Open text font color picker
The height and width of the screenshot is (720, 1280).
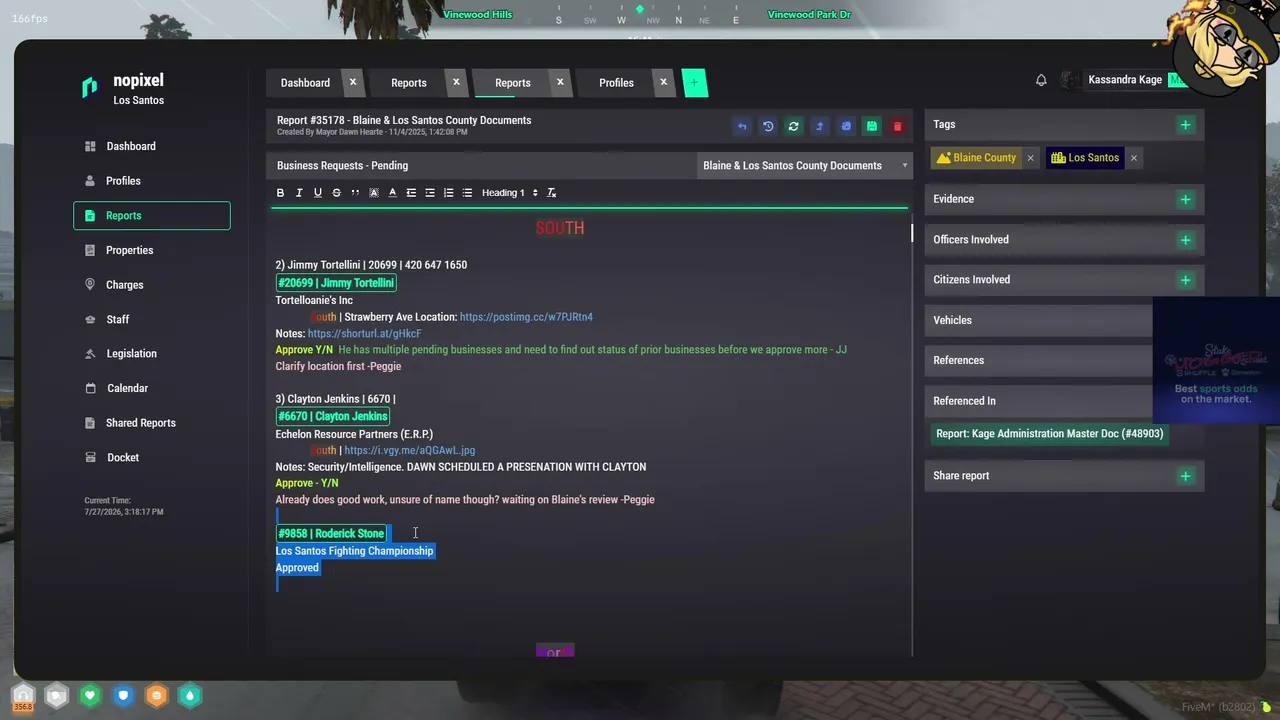pos(392,193)
